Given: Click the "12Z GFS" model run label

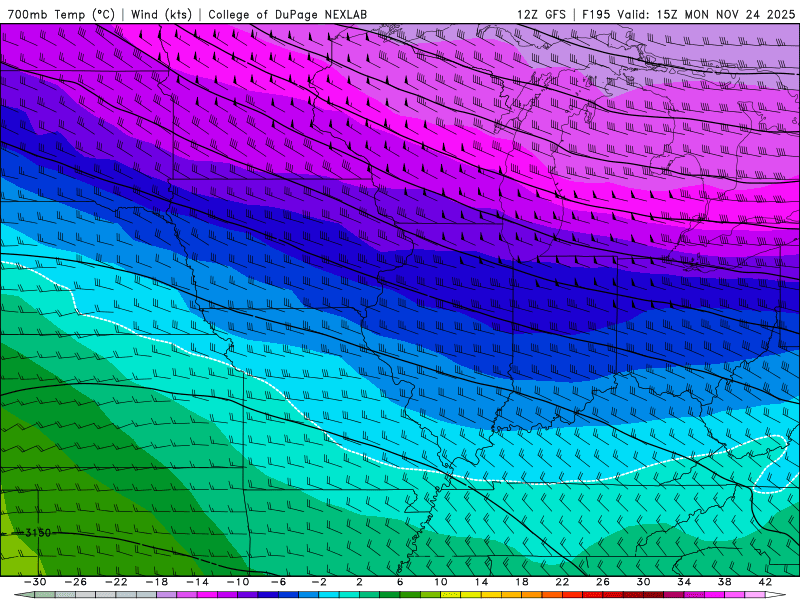Looking at the screenshot, I should pos(541,14).
